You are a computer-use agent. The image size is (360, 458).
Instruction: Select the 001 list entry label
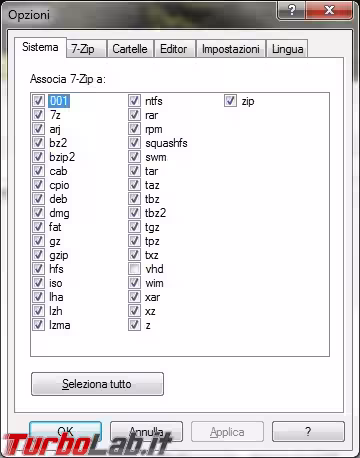(x=59, y=101)
